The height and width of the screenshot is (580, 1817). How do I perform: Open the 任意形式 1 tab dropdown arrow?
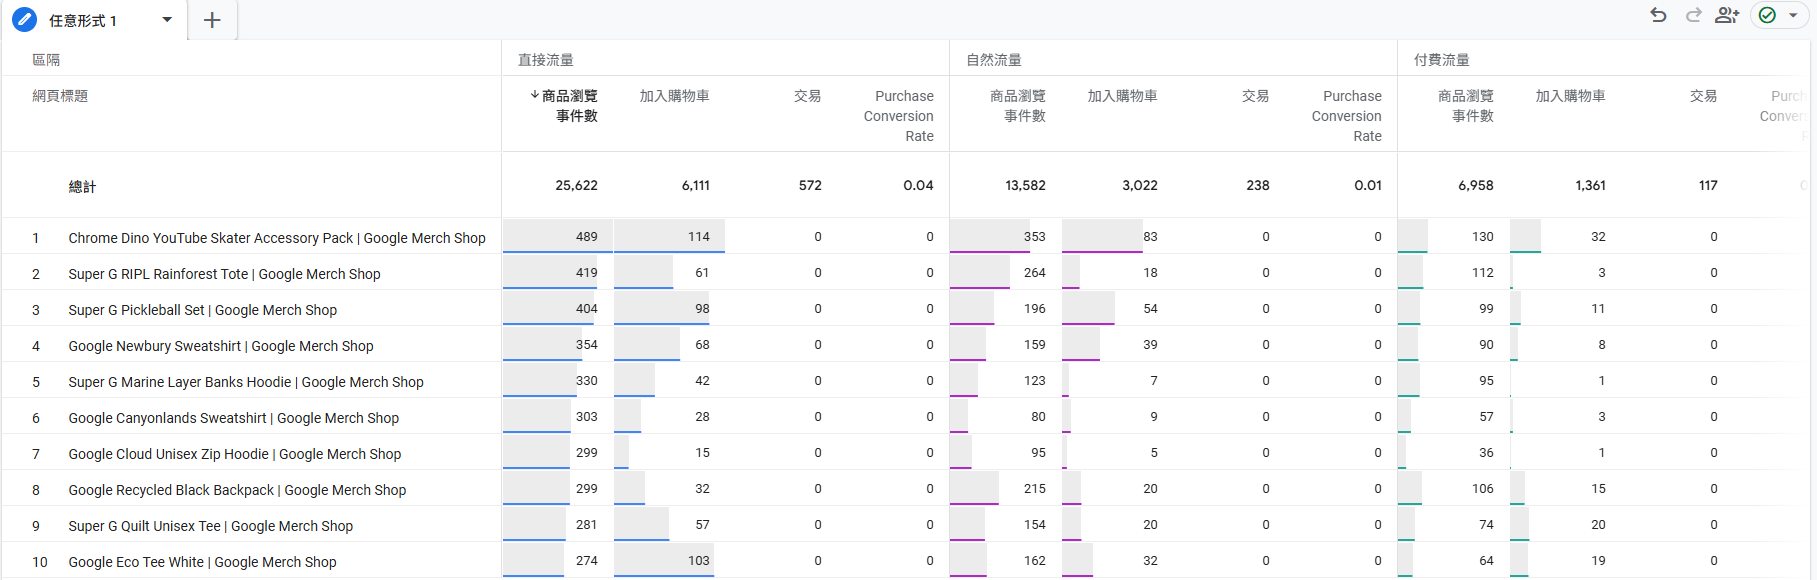coord(167,20)
